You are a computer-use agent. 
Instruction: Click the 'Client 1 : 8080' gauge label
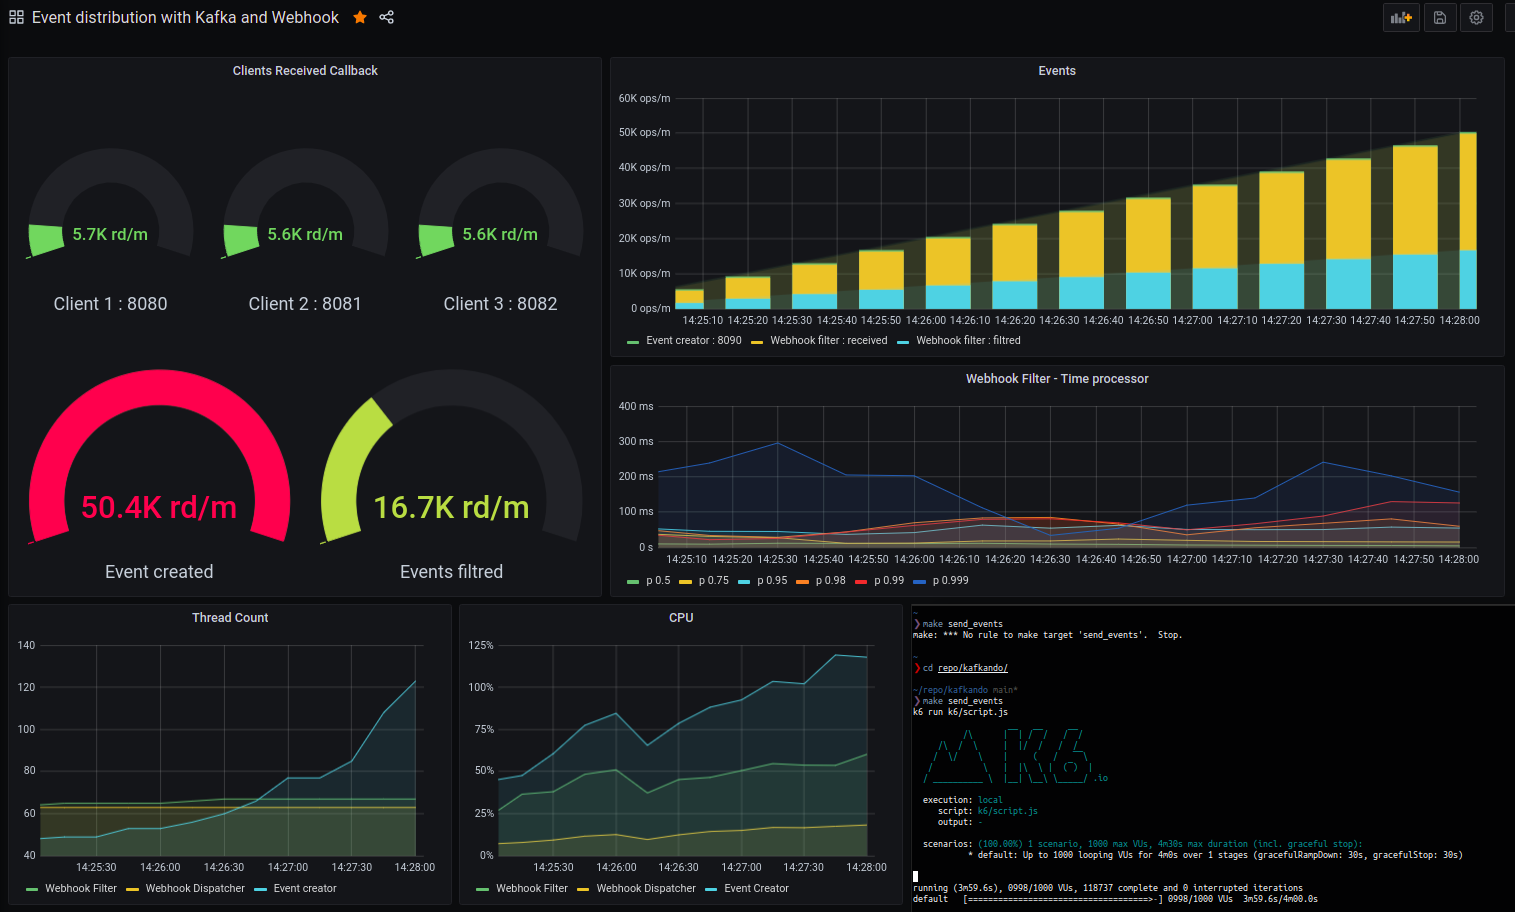coord(110,304)
